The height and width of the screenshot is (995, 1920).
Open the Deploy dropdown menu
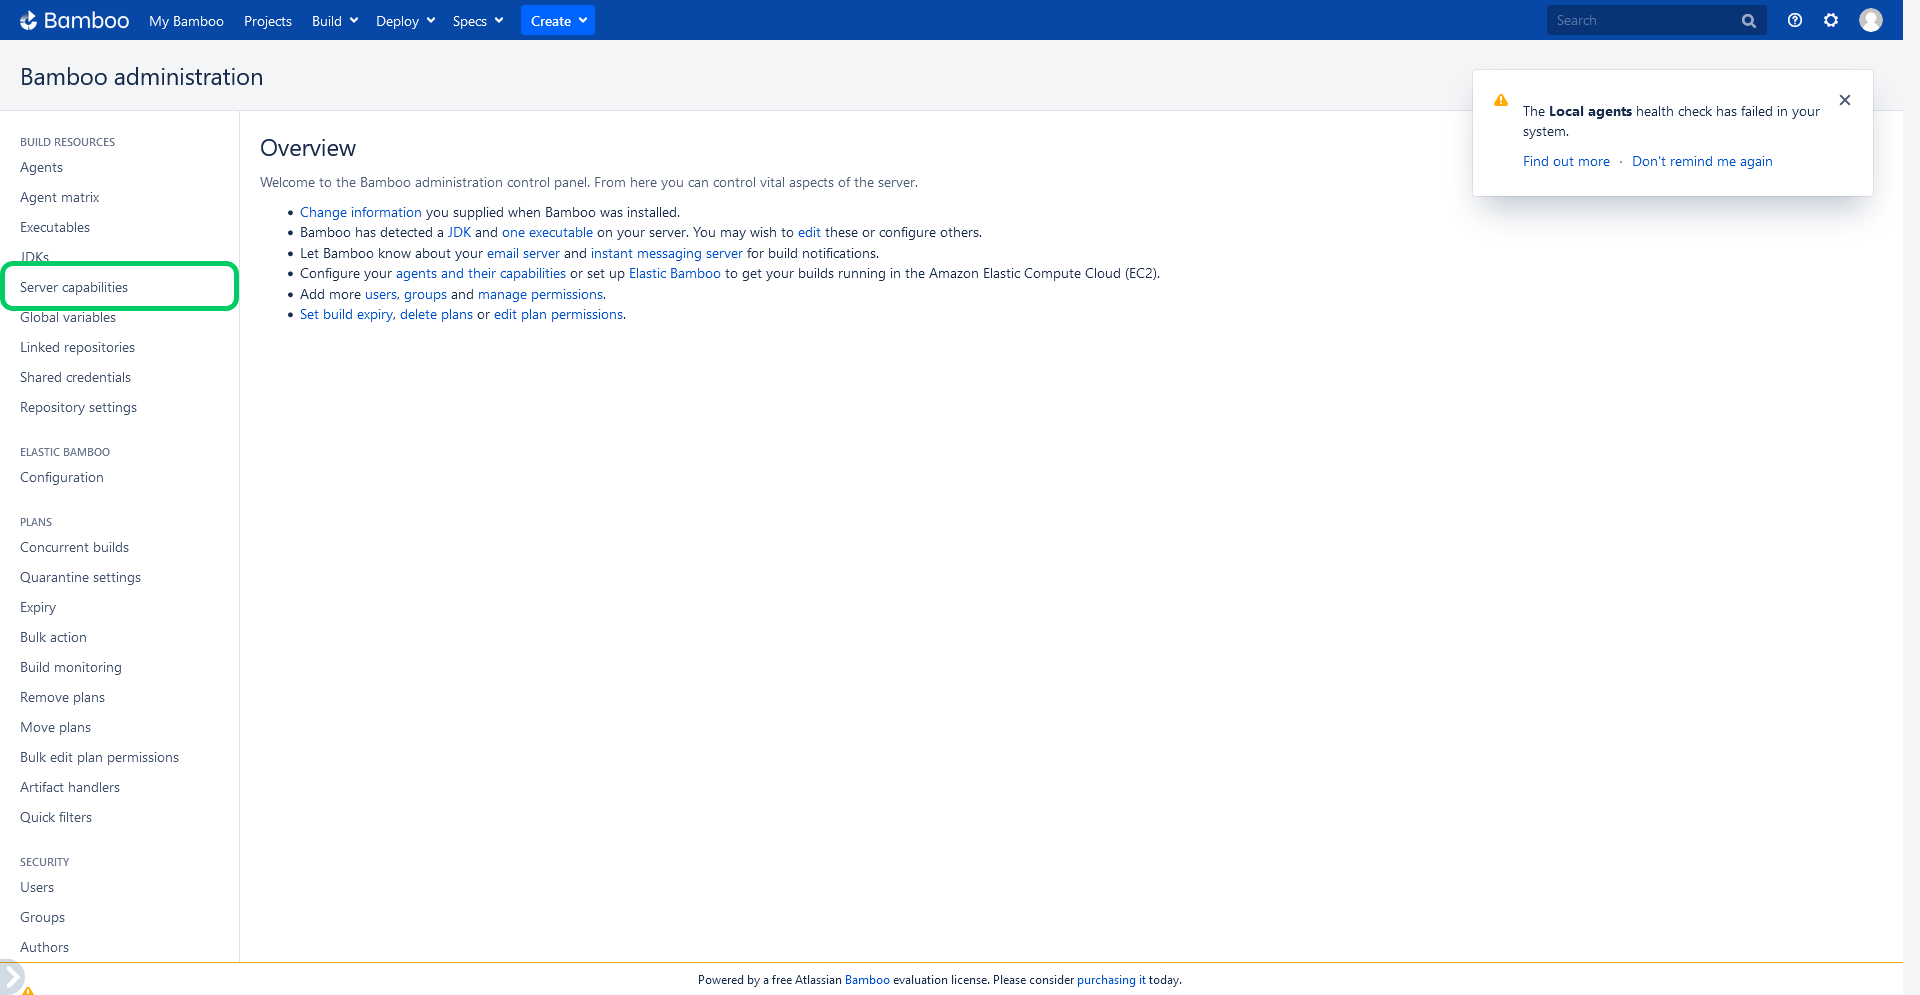click(x=405, y=21)
